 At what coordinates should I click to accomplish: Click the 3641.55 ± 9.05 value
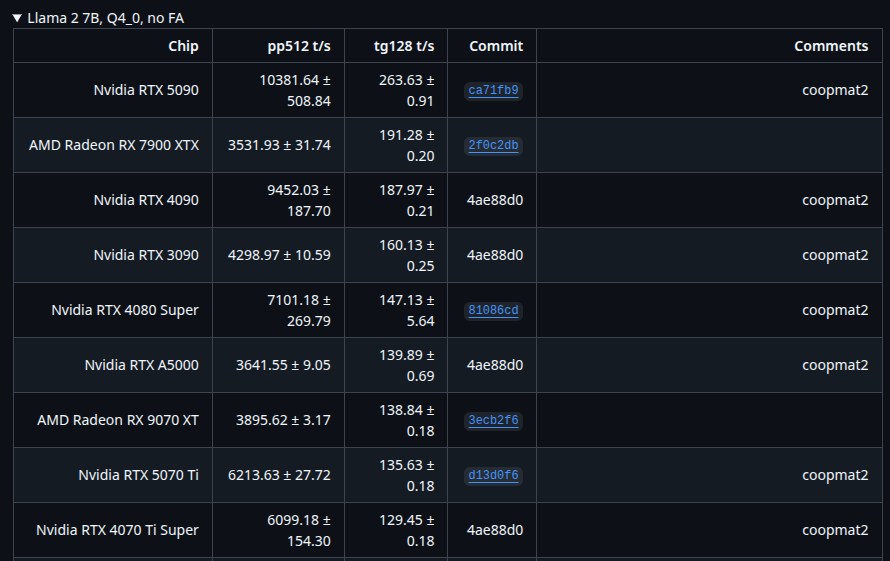click(x=283, y=365)
